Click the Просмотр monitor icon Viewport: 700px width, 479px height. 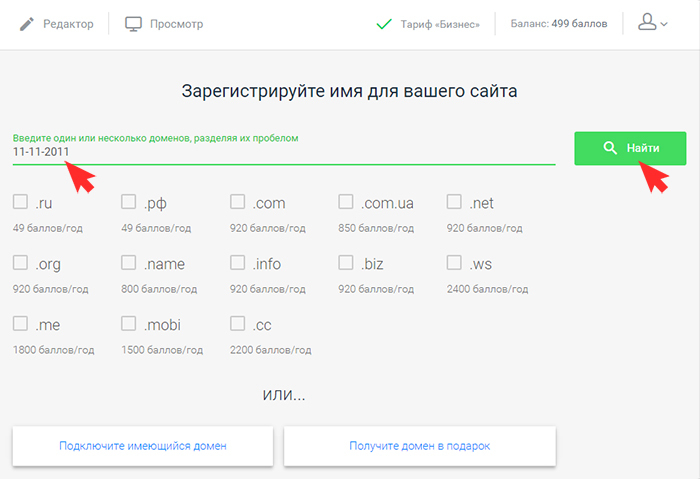[x=133, y=24]
